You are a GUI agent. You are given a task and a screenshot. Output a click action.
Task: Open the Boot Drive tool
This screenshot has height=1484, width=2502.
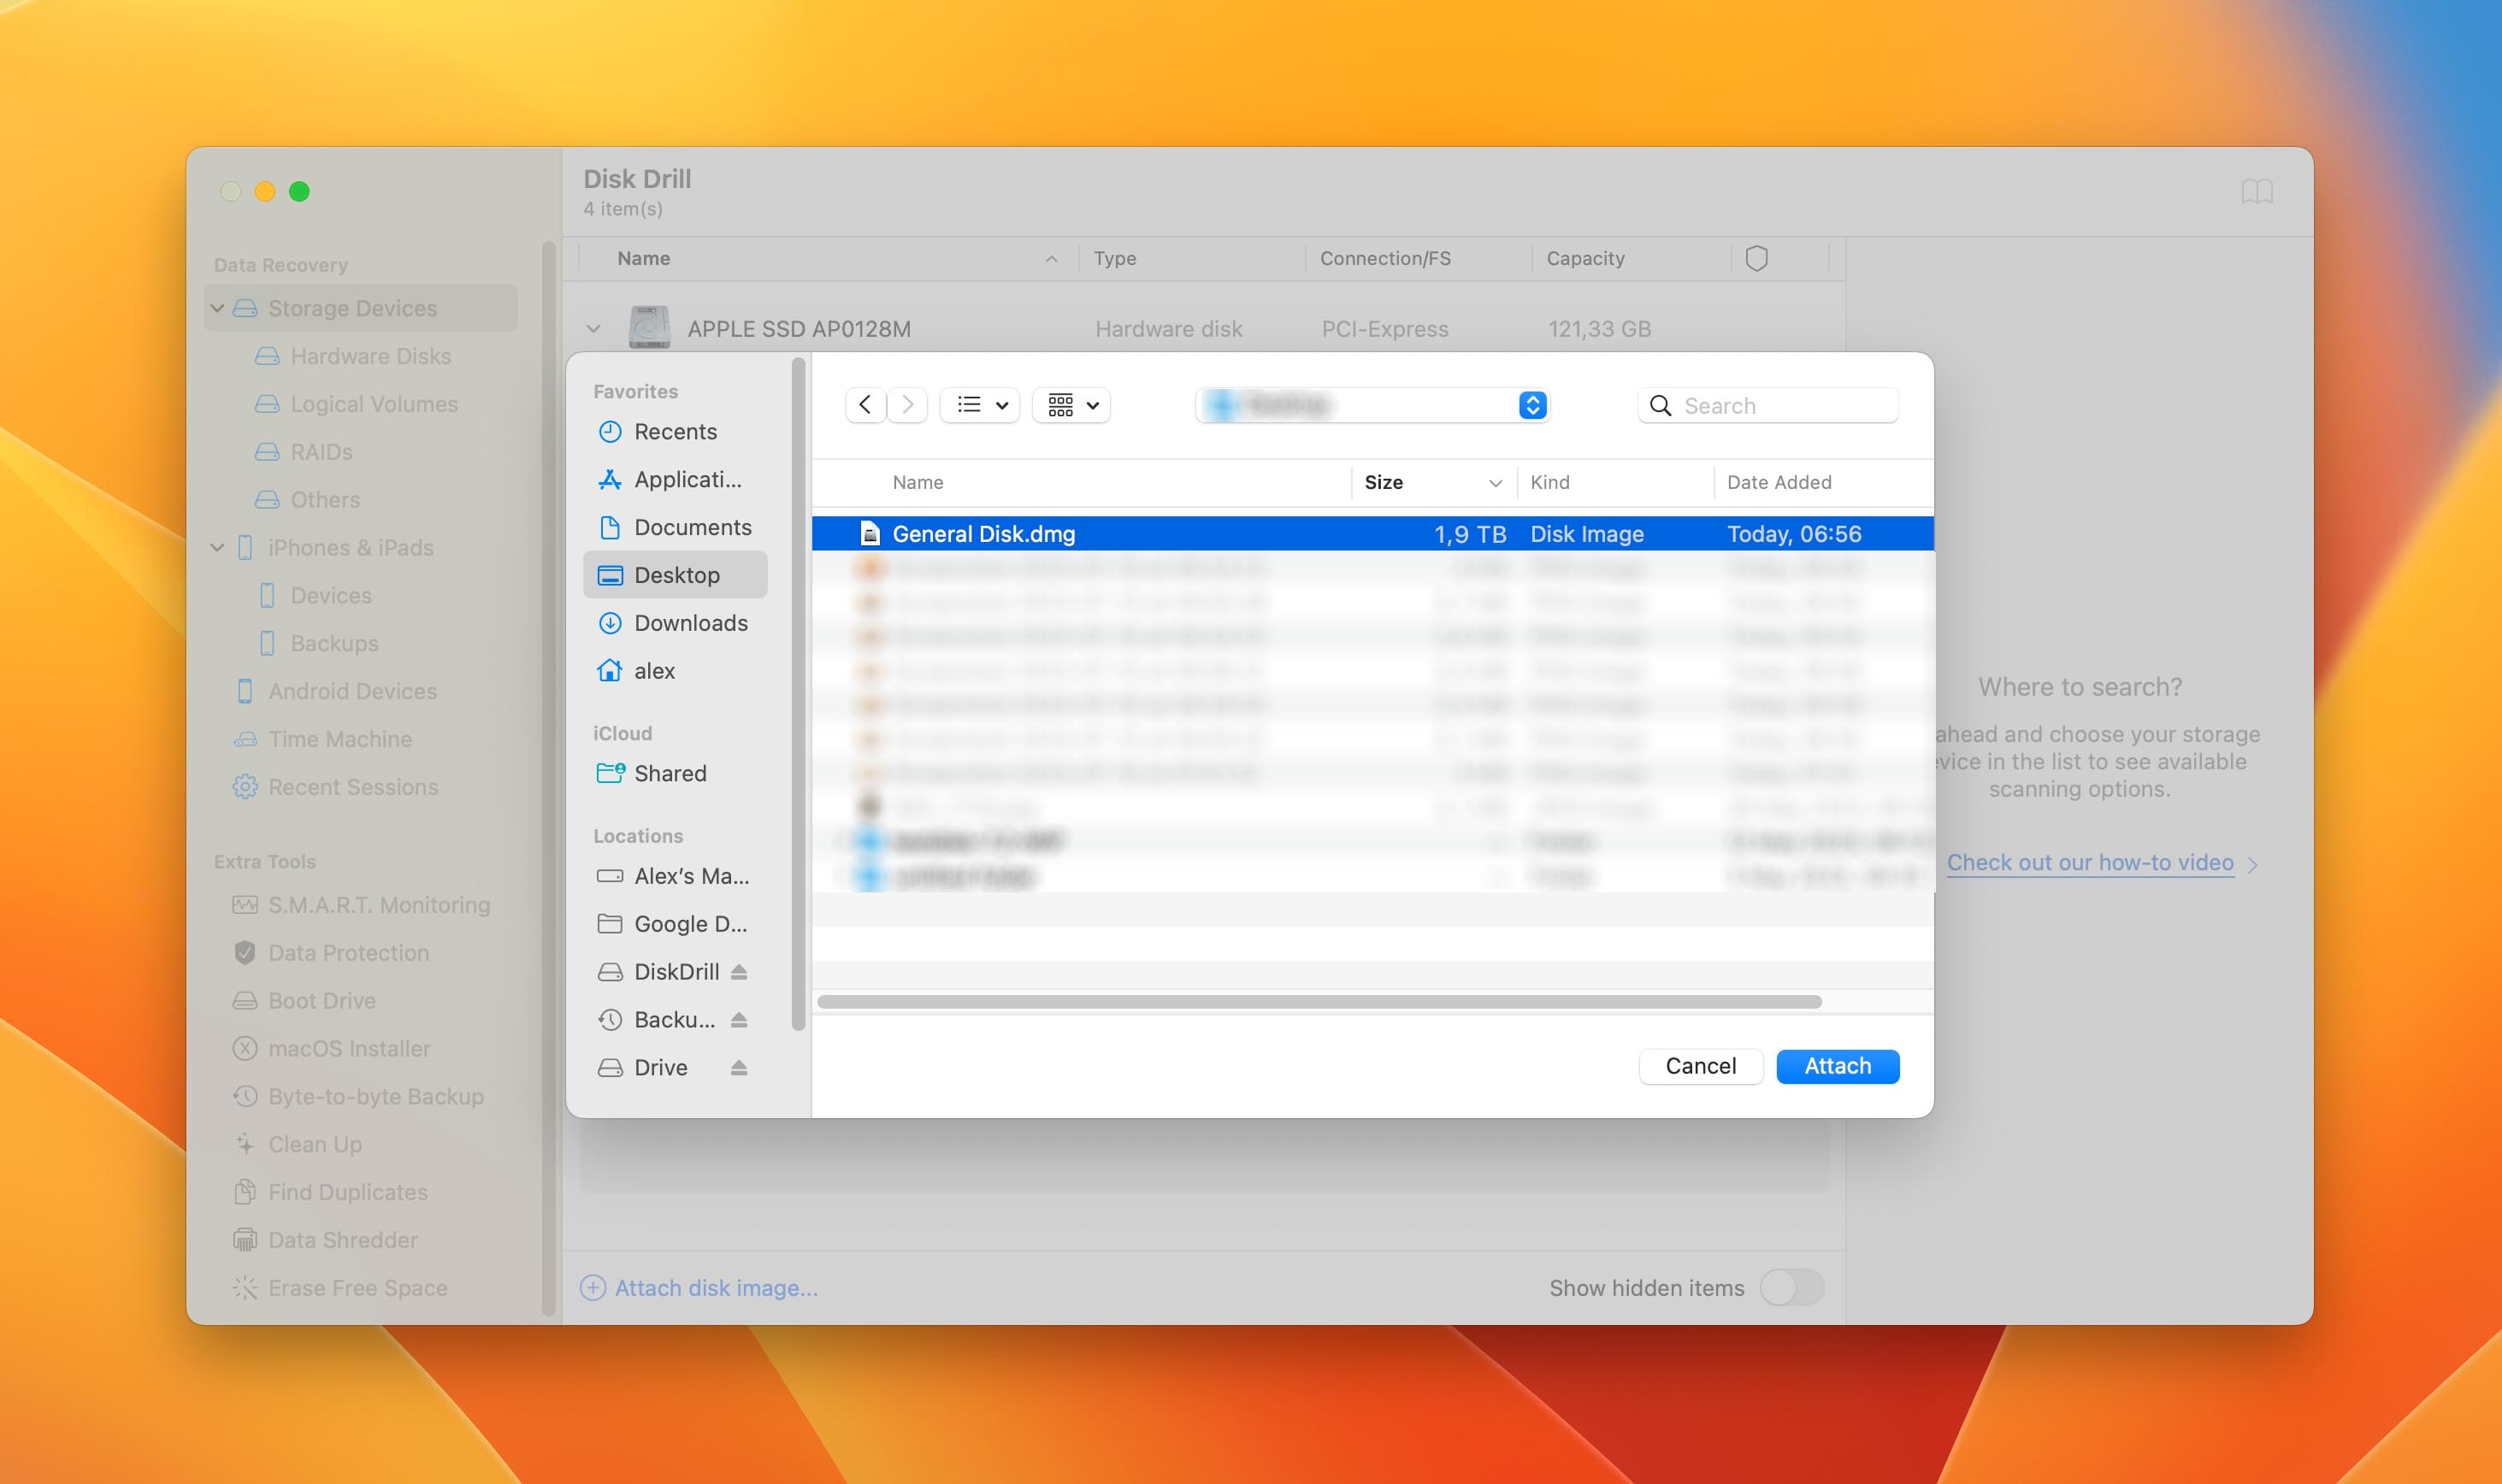[322, 998]
